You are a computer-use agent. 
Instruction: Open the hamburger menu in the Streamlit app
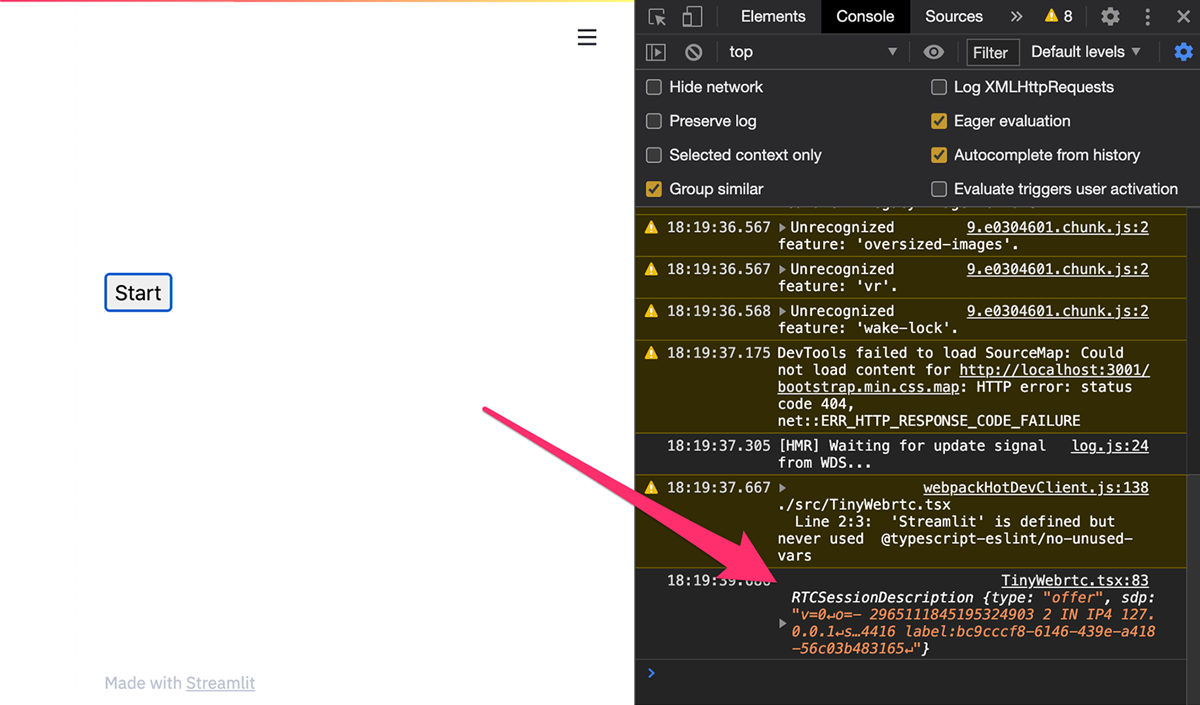point(587,38)
